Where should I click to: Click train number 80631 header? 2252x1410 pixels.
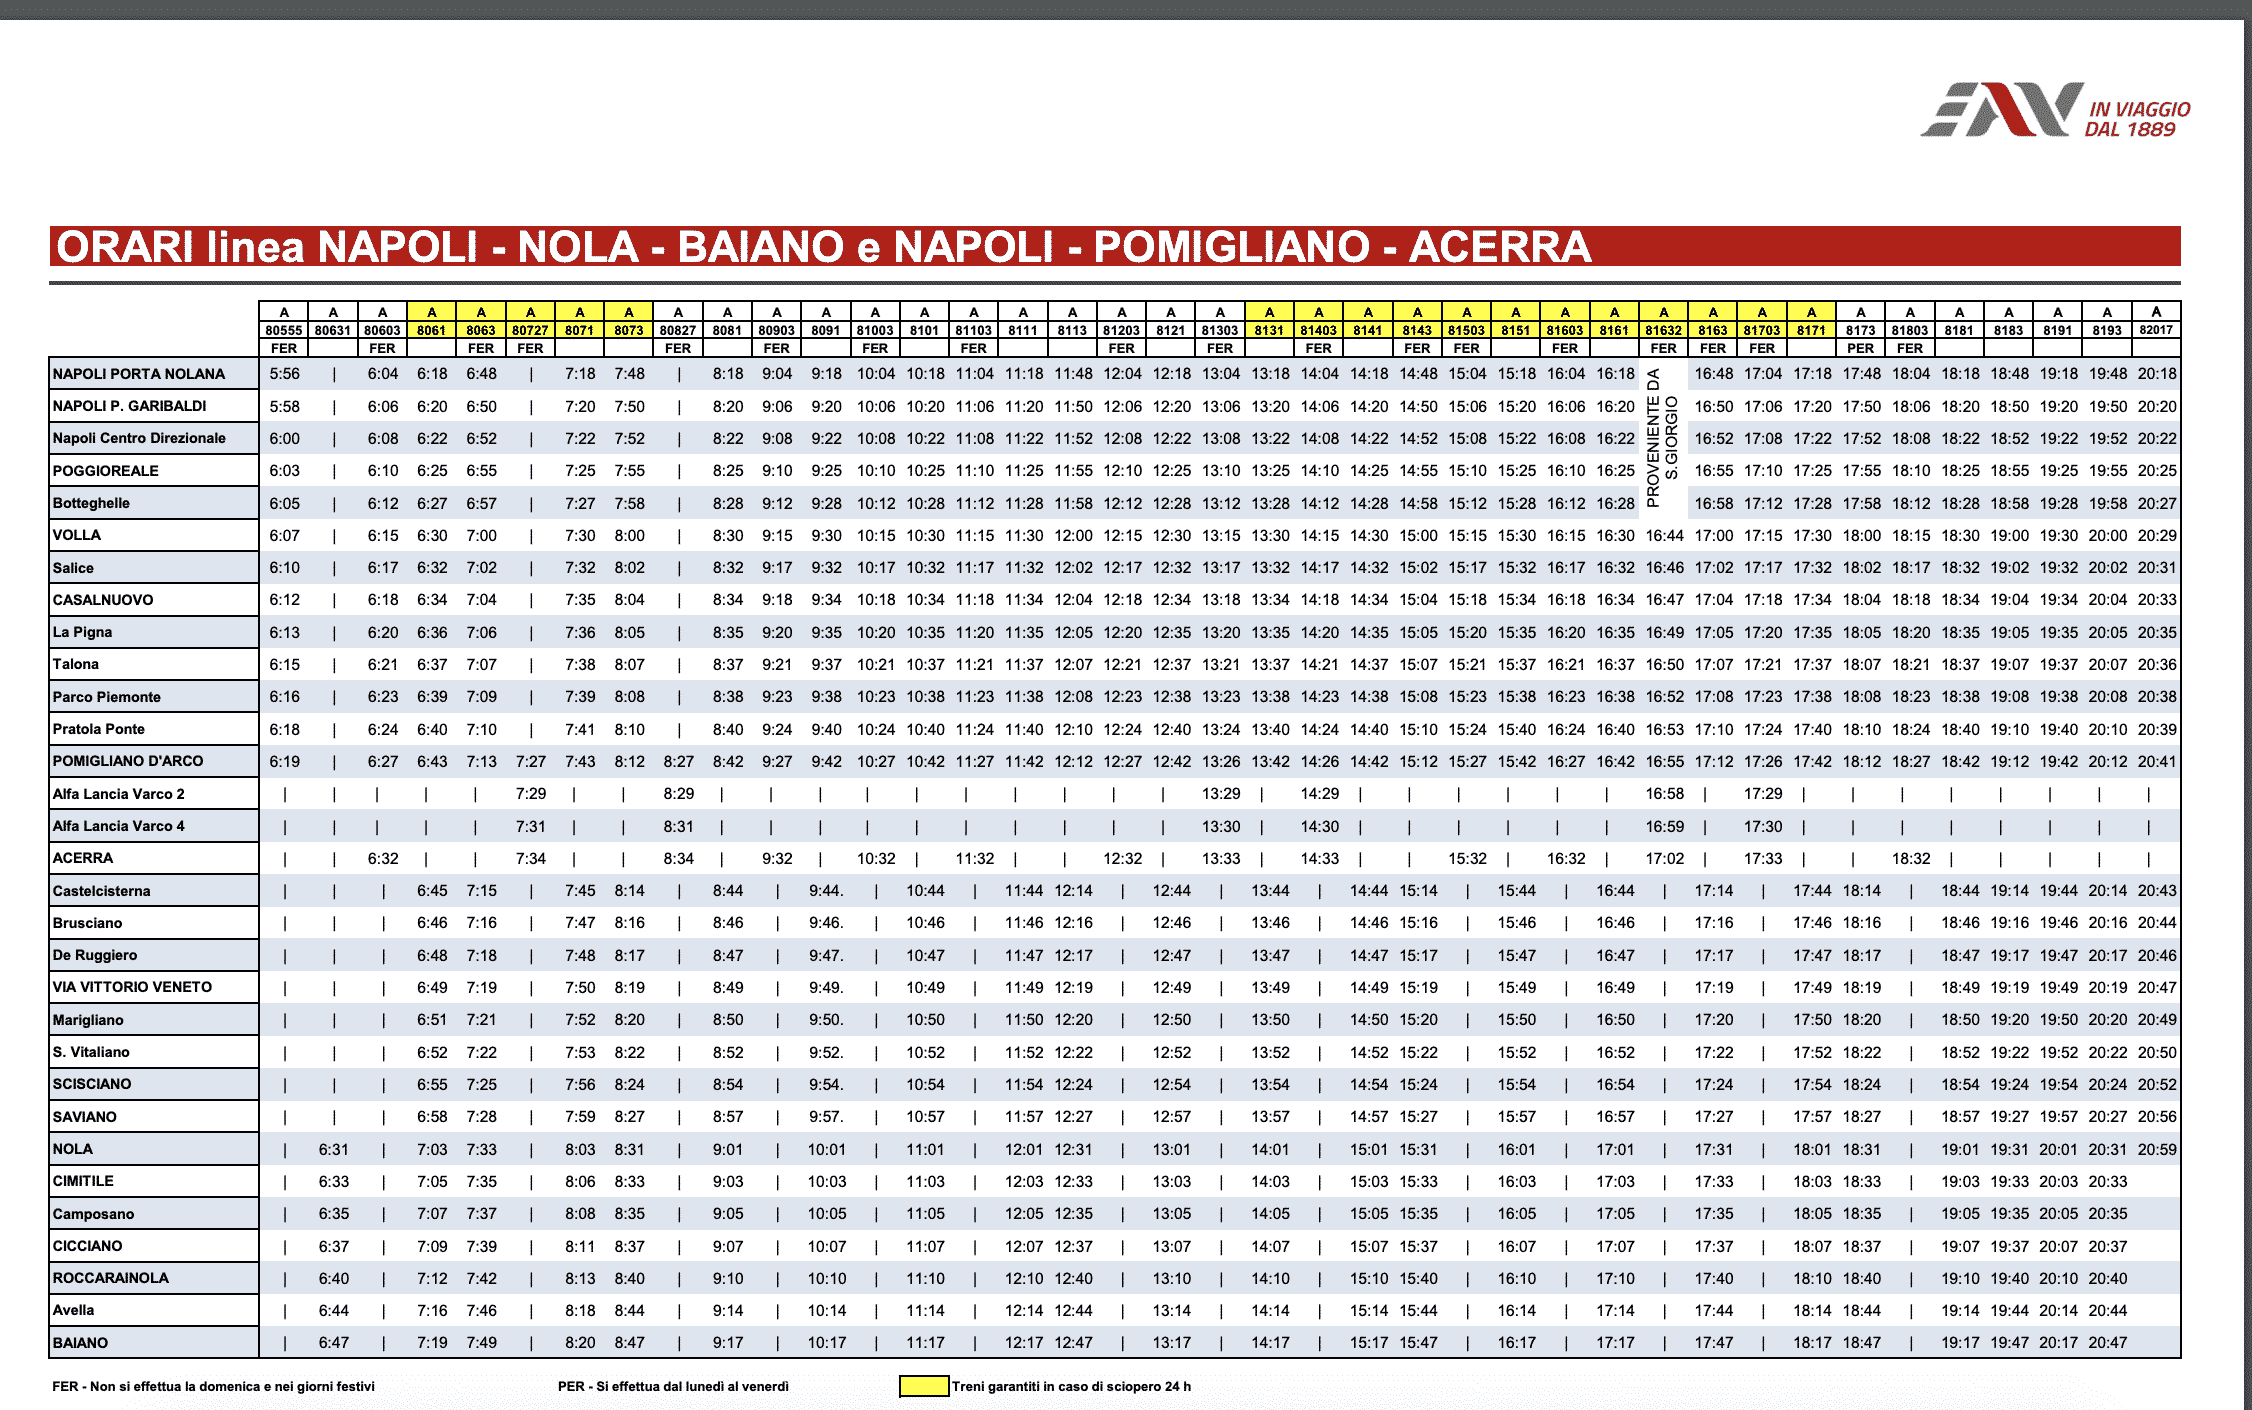point(333,330)
